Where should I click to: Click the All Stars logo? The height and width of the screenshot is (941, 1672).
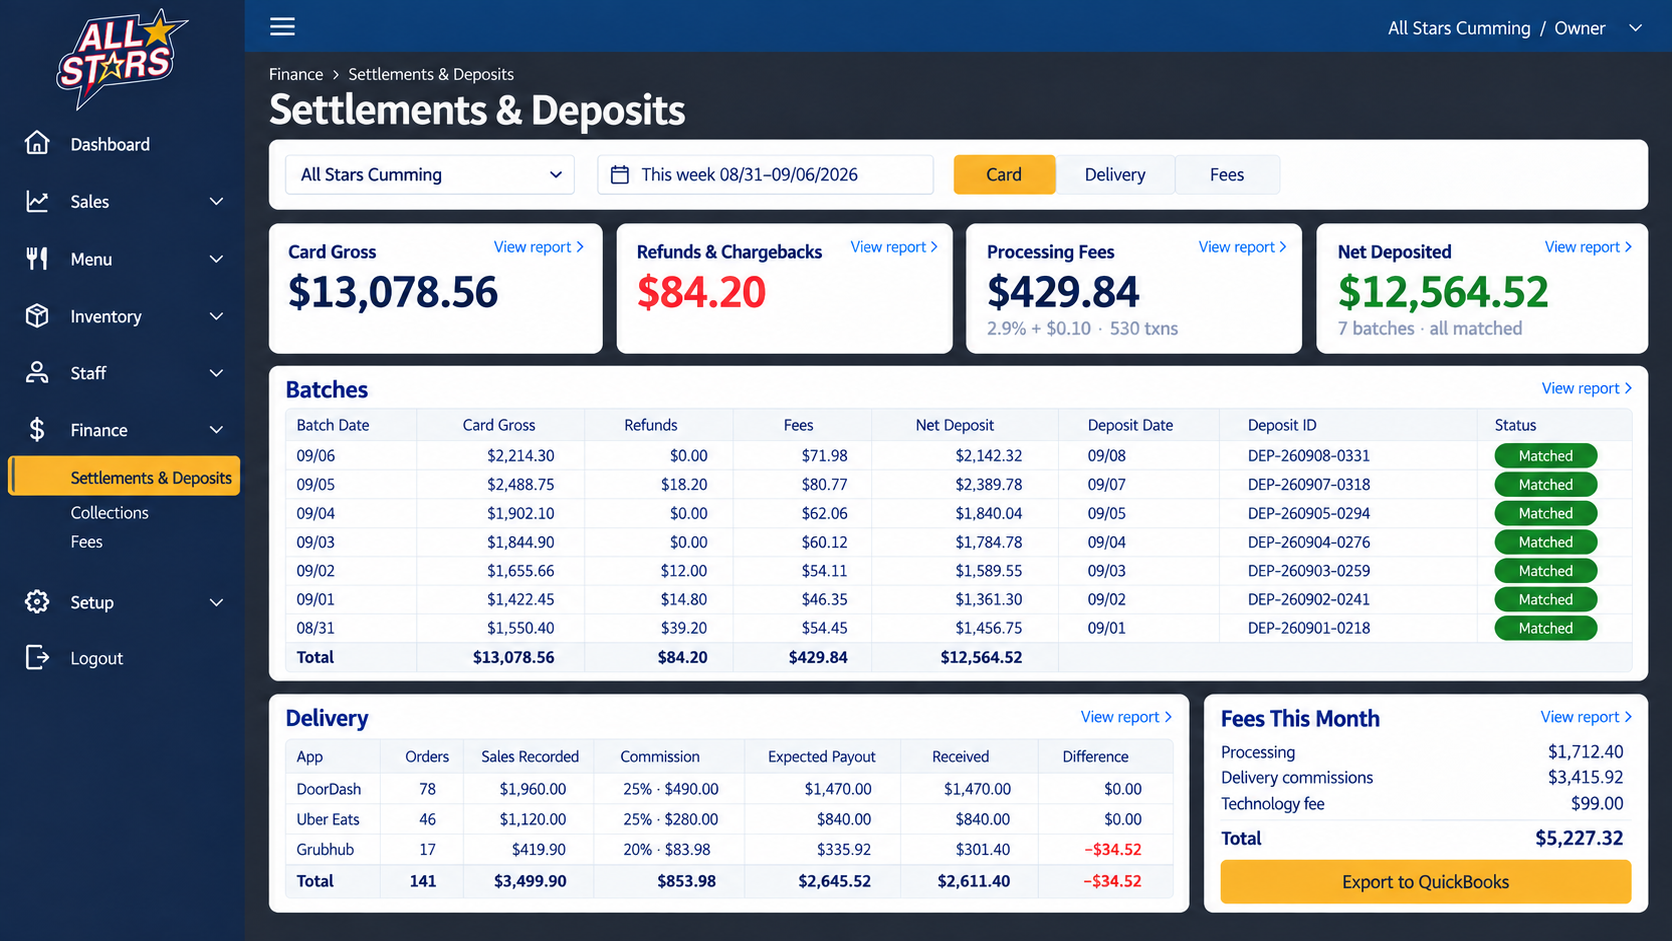[x=122, y=59]
